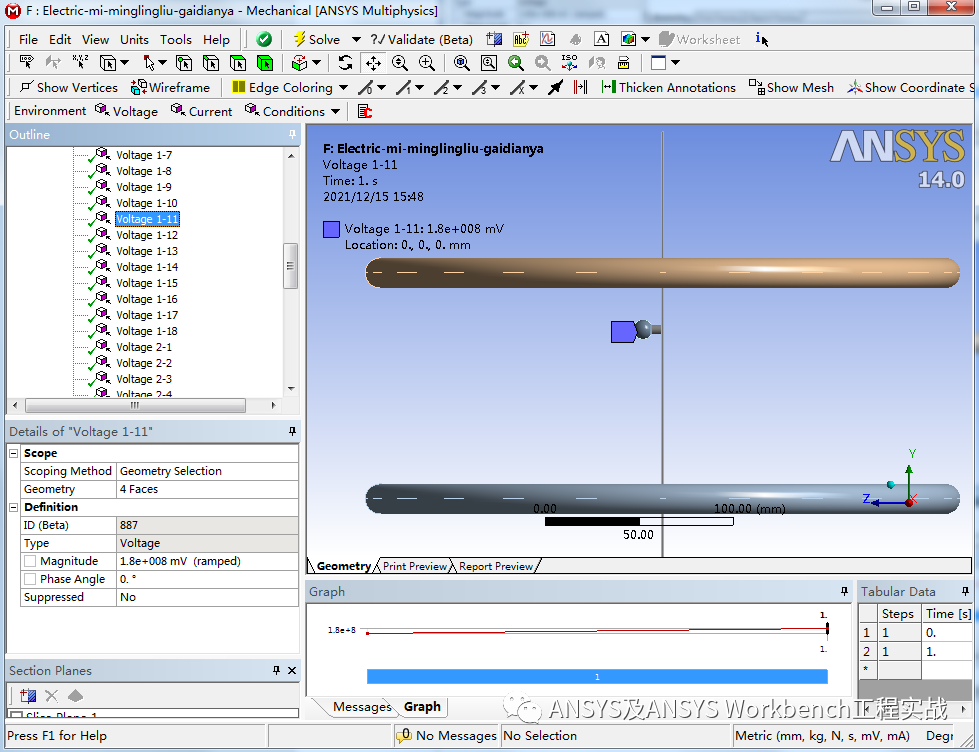Image resolution: width=979 pixels, height=752 pixels.
Task: Click New Section Plane icon in Section Planes panel
Action: tap(27, 695)
